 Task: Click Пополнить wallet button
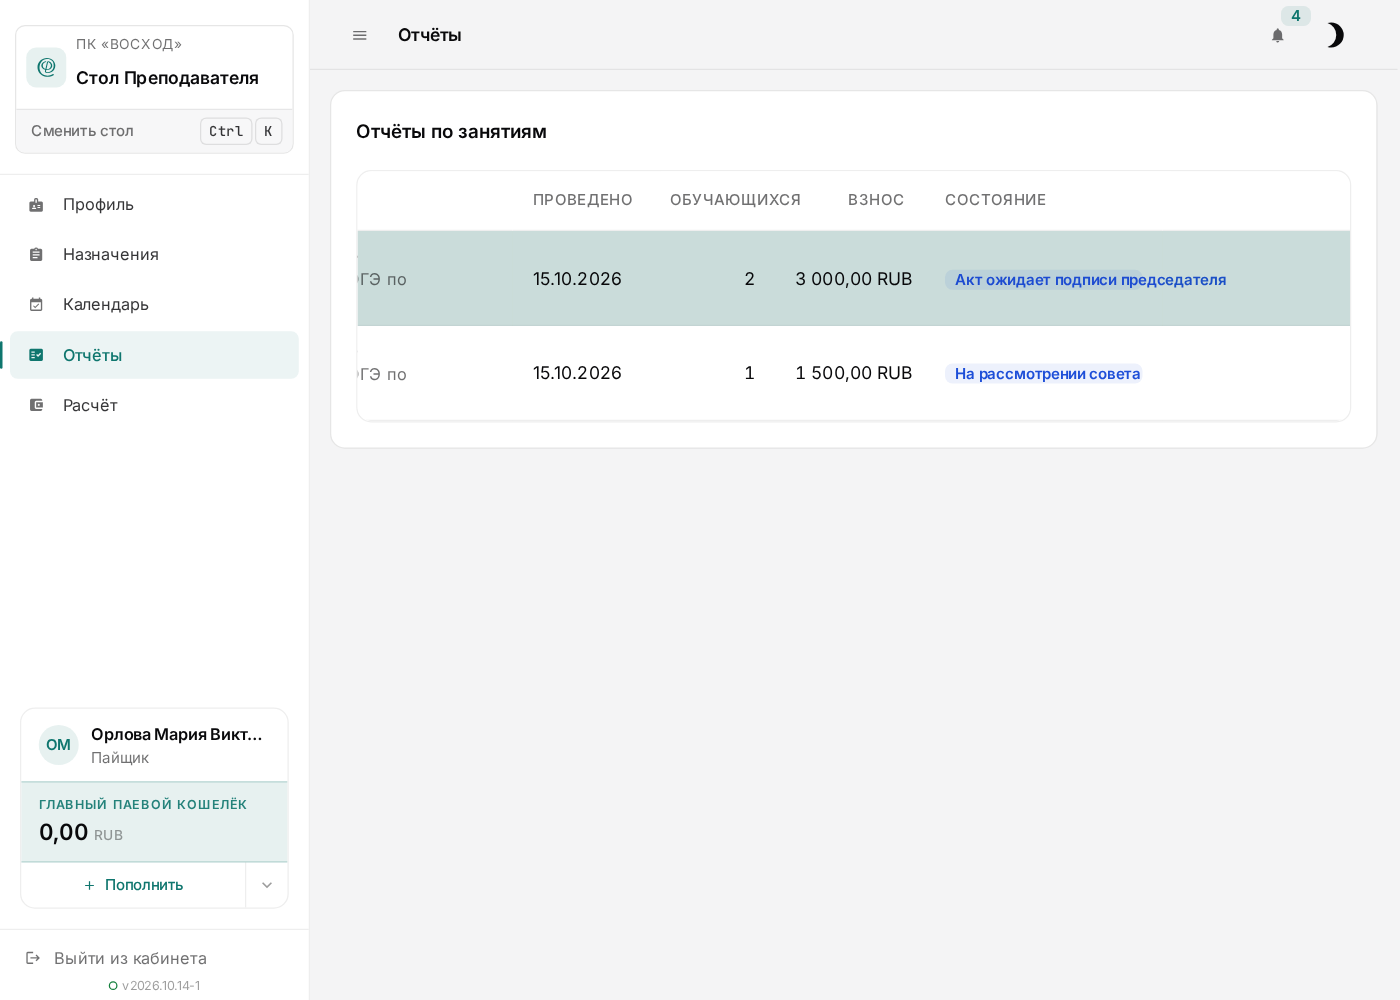(133, 885)
